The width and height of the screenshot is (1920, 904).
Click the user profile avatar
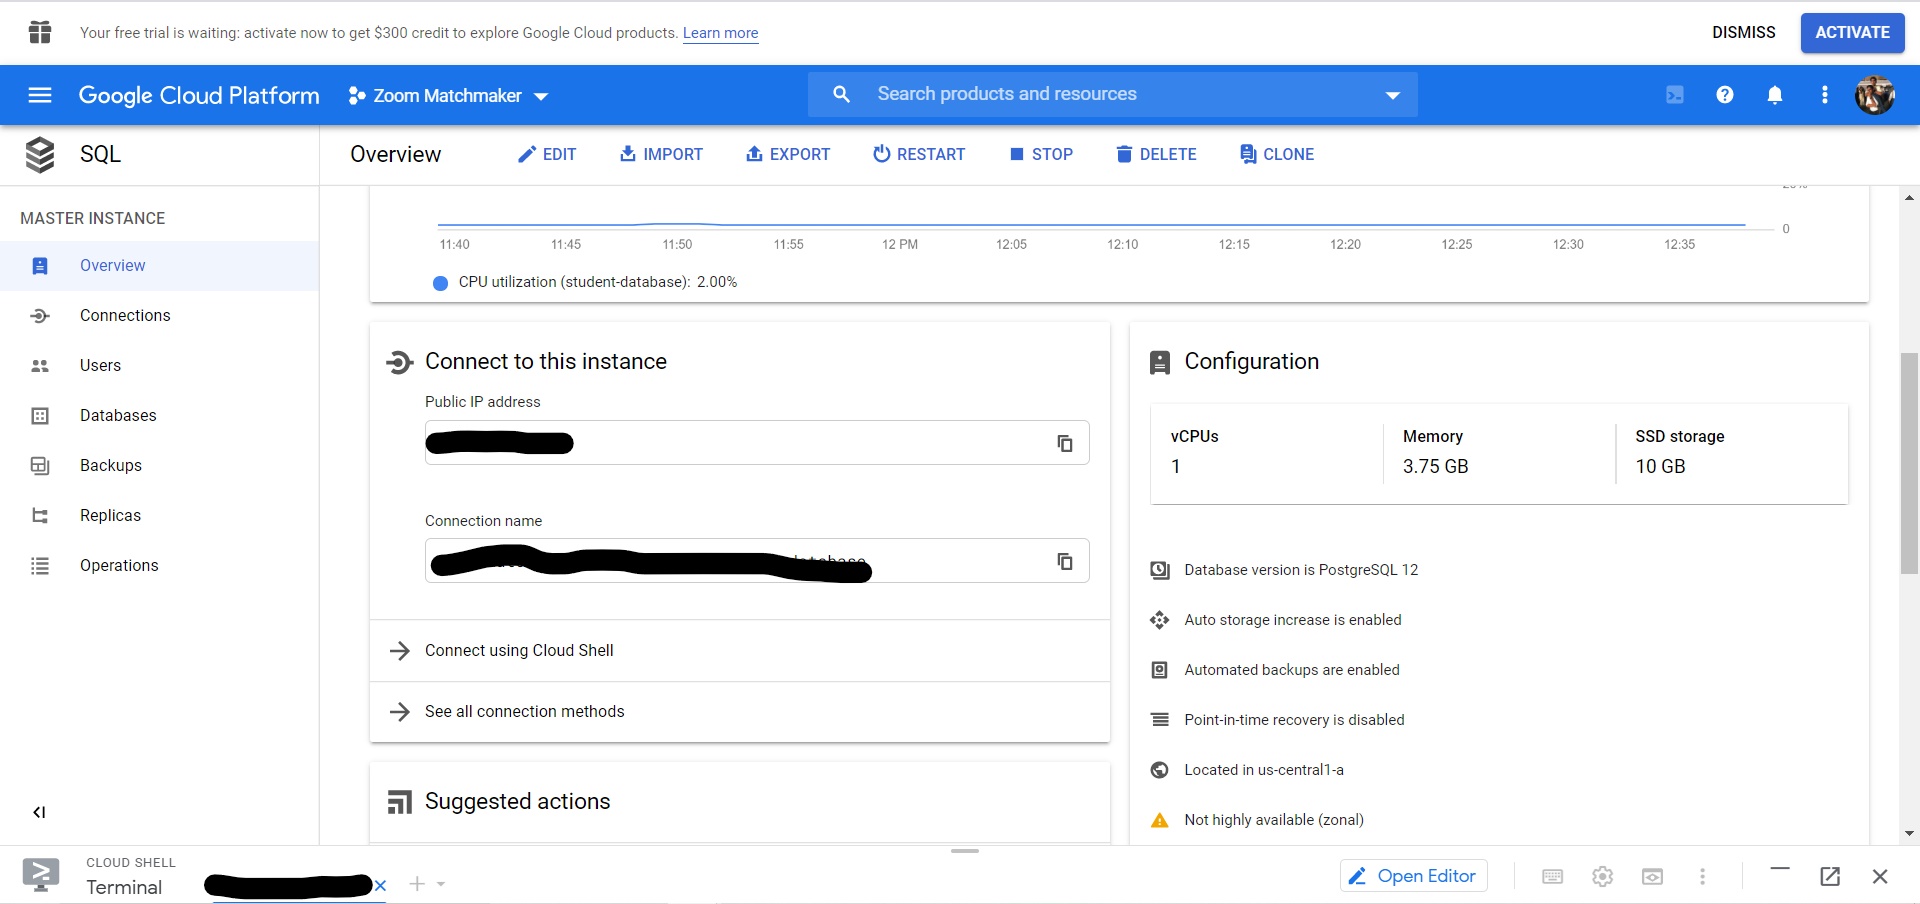pos(1875,95)
